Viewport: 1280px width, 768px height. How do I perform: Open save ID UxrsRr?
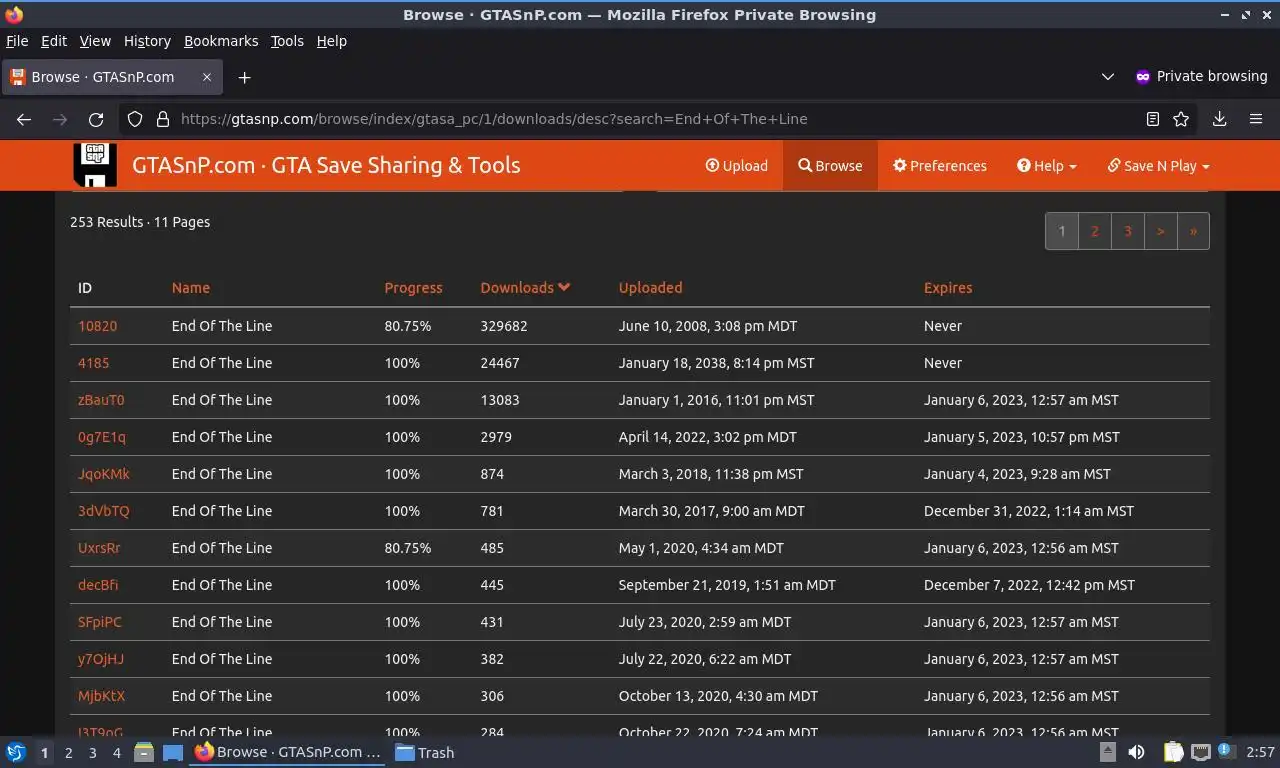pos(99,548)
